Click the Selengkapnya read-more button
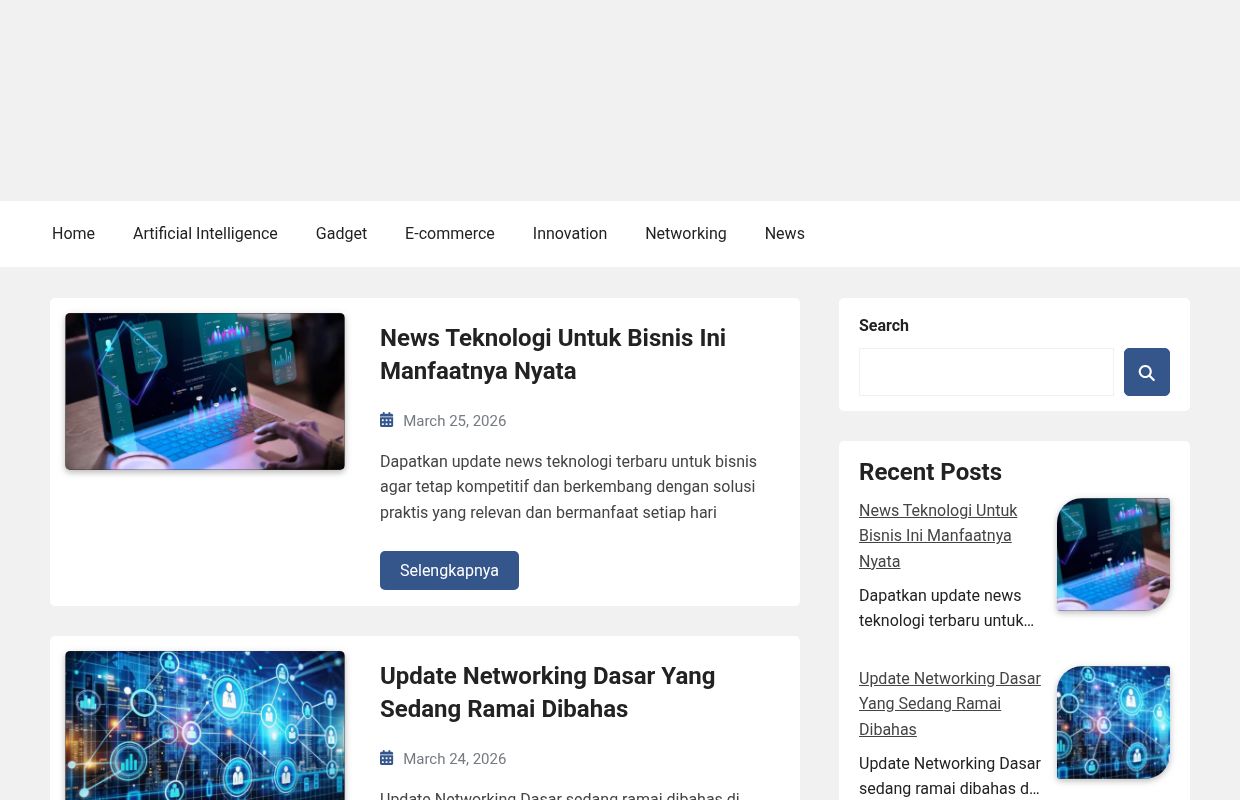 [449, 570]
